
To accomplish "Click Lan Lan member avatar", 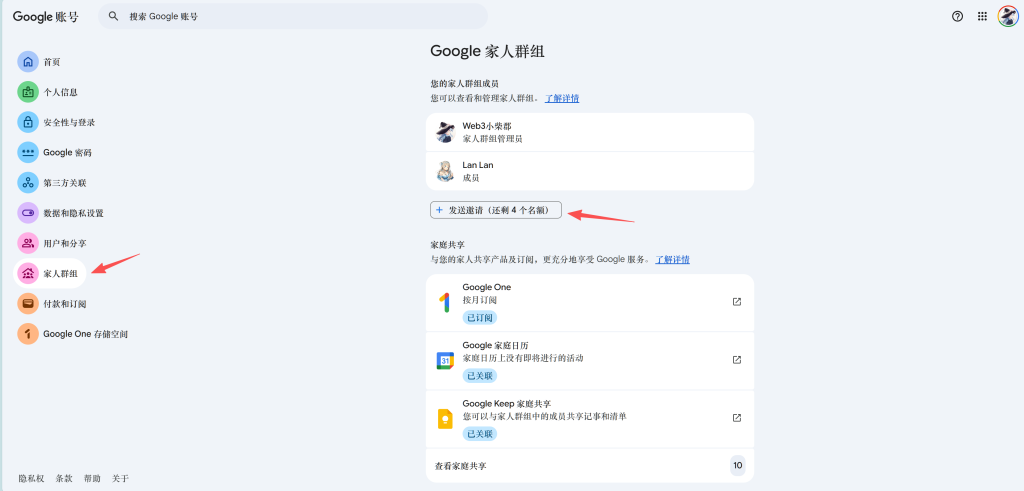I will (445, 171).
